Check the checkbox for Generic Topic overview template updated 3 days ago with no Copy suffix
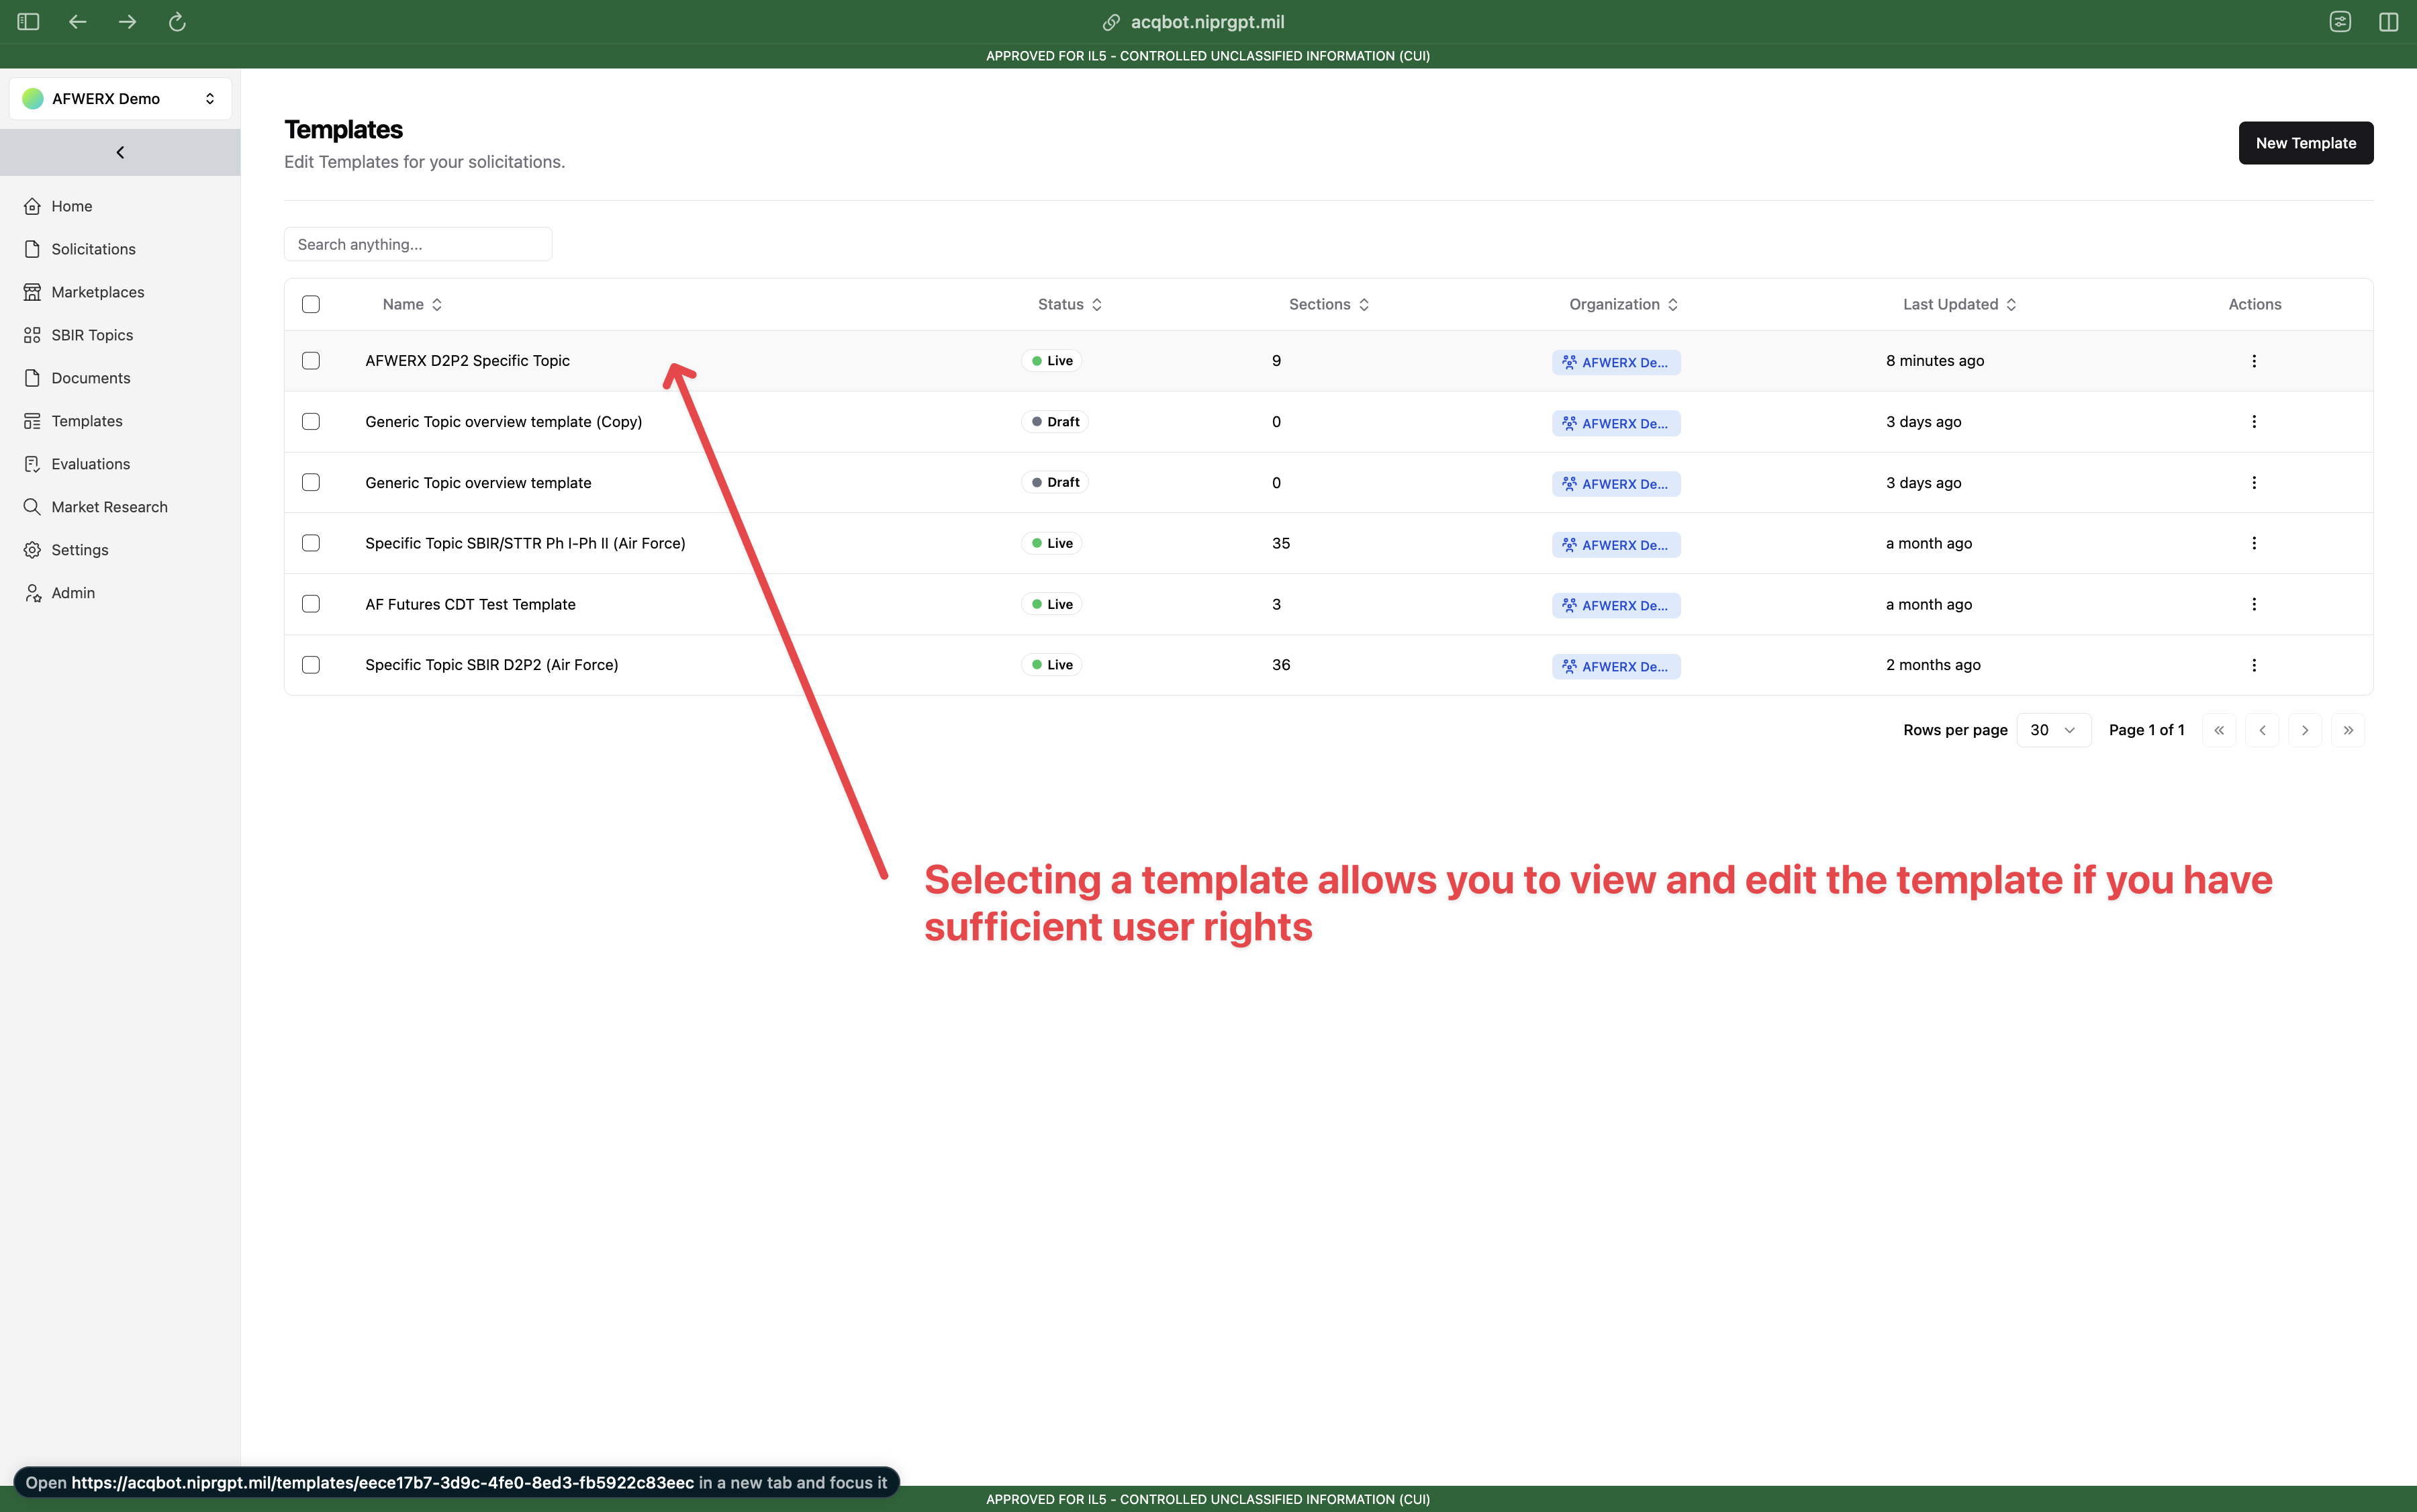Screen dimensions: 2417x1512 (311, 482)
